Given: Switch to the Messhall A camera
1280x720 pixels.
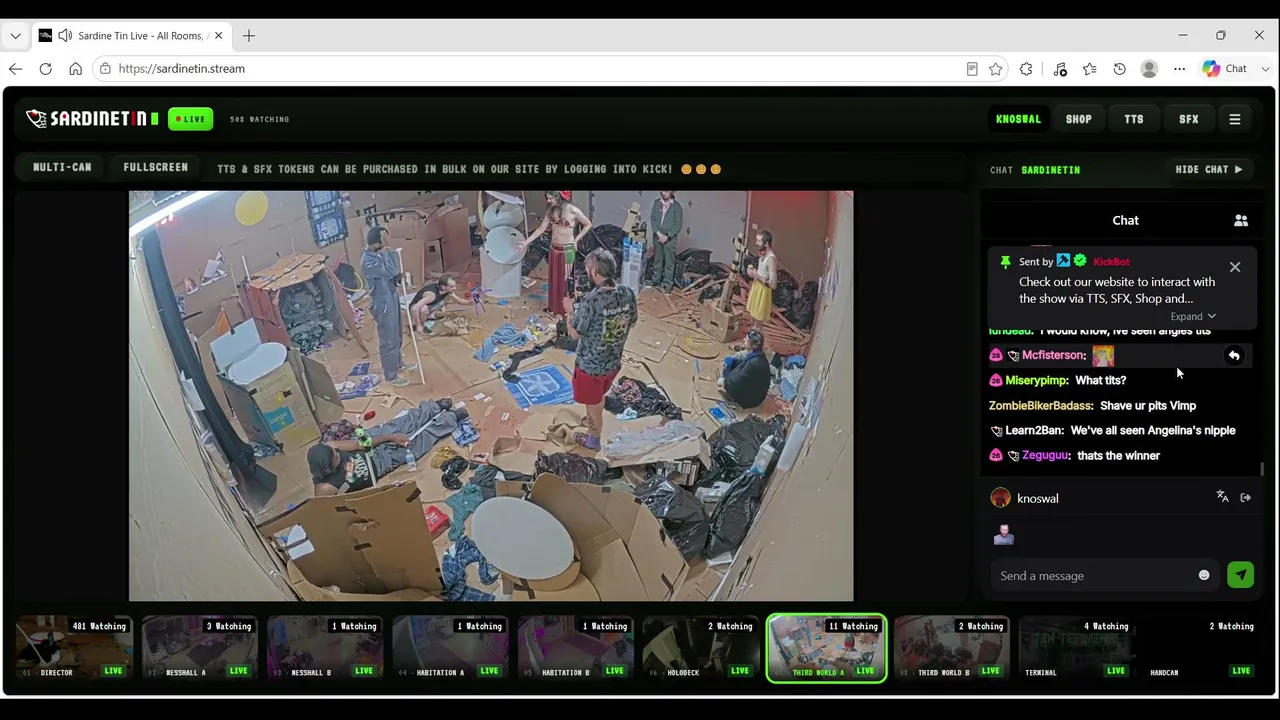Looking at the screenshot, I should (200, 648).
